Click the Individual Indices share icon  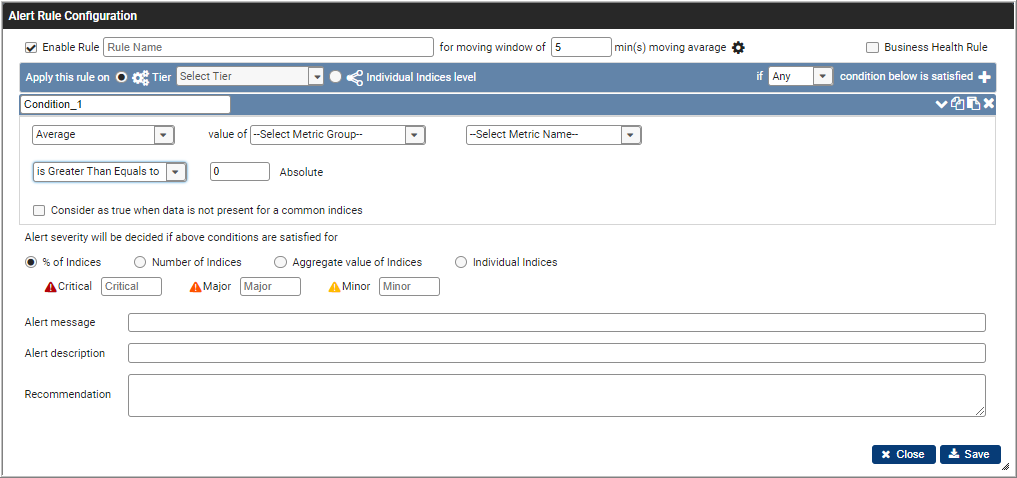[355, 77]
